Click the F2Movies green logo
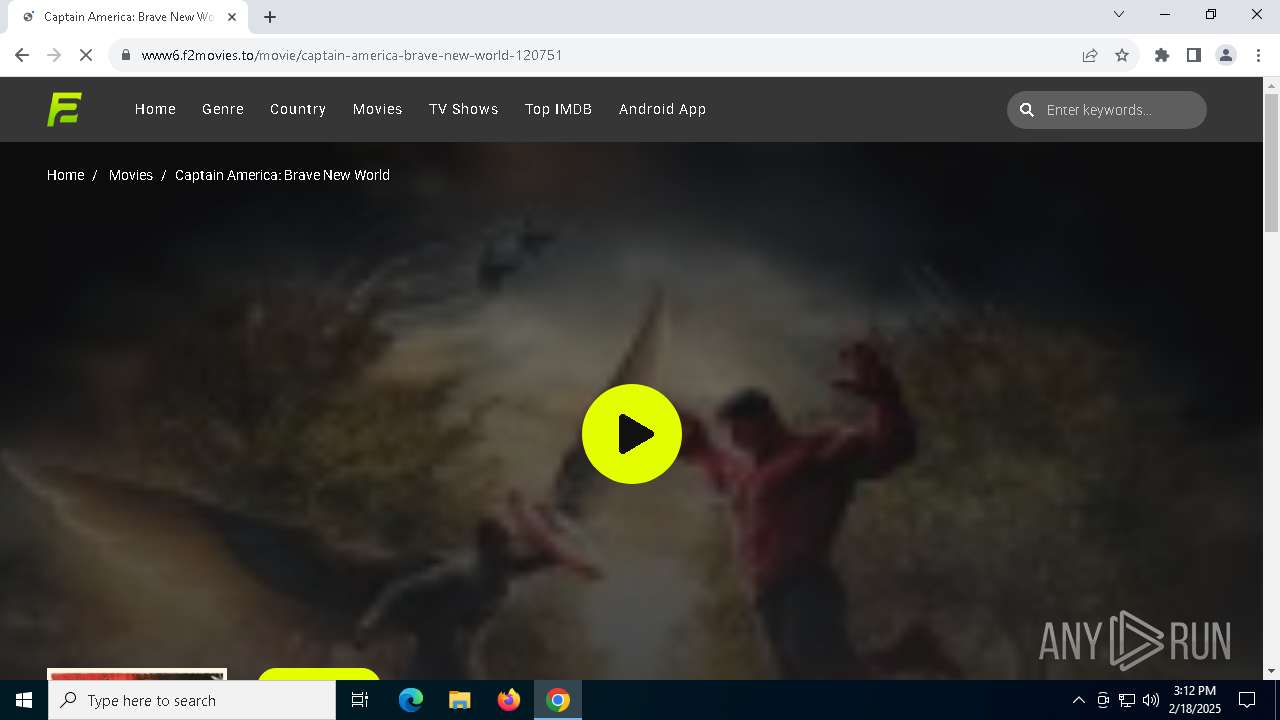The width and height of the screenshot is (1280, 720). coord(64,109)
